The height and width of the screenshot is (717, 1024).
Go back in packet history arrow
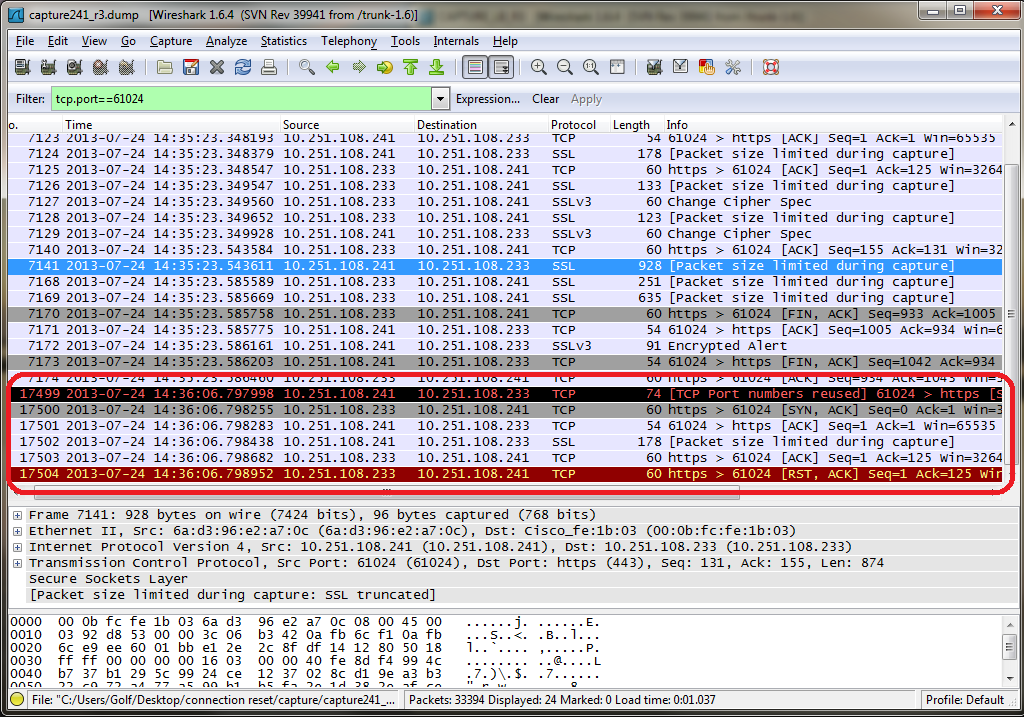point(332,67)
